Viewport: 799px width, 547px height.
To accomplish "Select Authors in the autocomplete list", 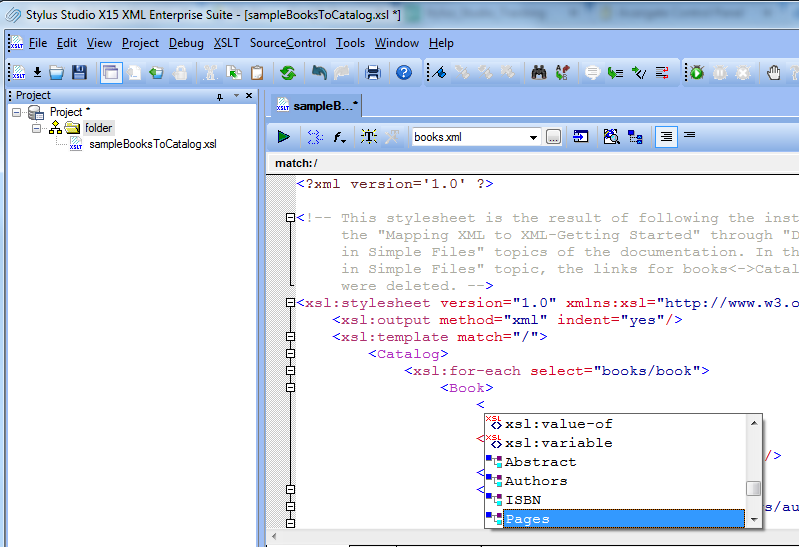I will pos(535,481).
